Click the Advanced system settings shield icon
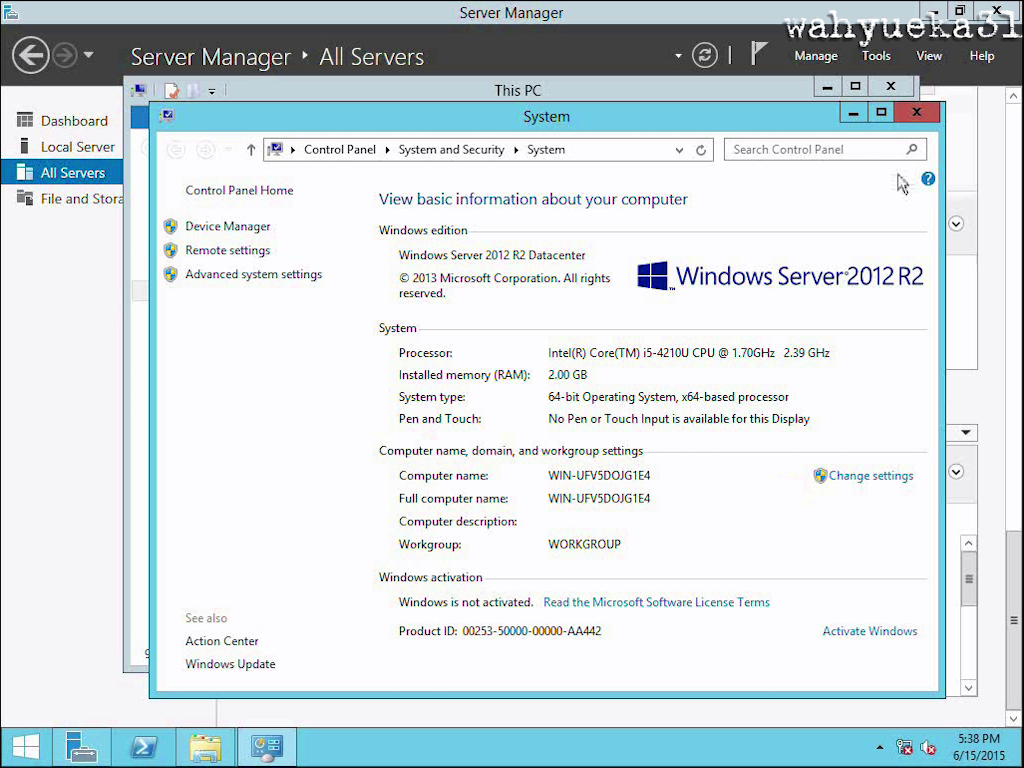This screenshot has height=768, width=1024. tap(170, 274)
